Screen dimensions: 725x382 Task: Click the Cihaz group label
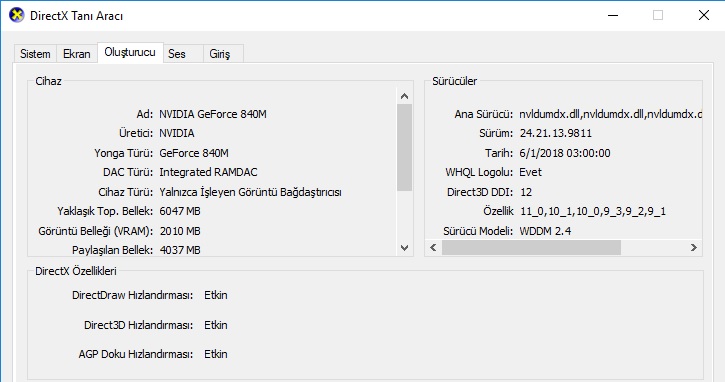click(x=49, y=81)
